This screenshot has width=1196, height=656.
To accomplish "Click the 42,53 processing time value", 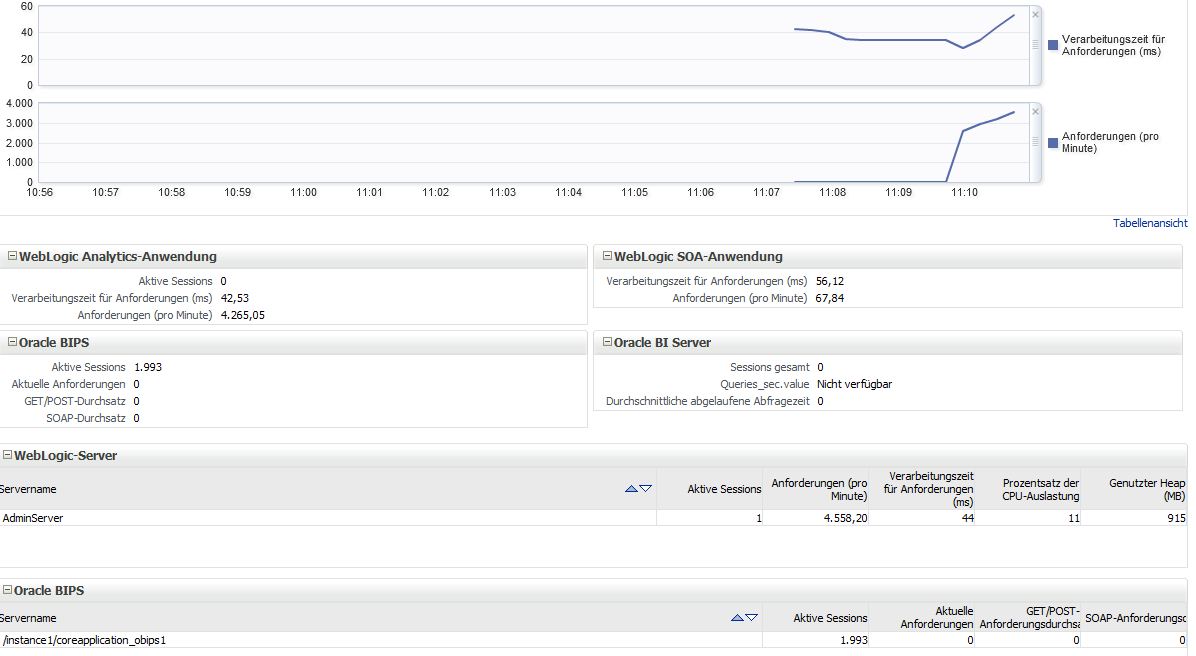I will point(234,298).
